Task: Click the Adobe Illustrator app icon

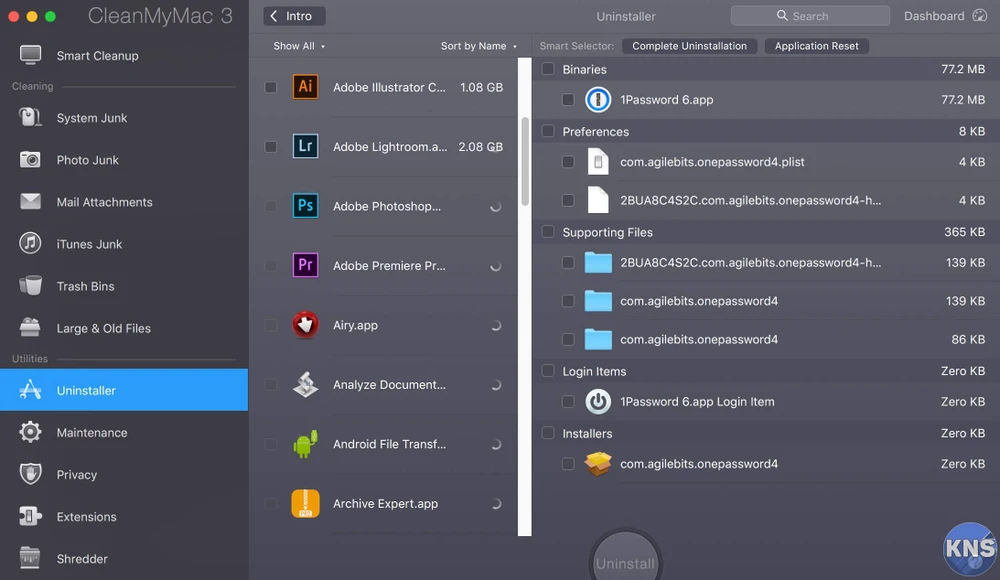Action: [x=305, y=87]
